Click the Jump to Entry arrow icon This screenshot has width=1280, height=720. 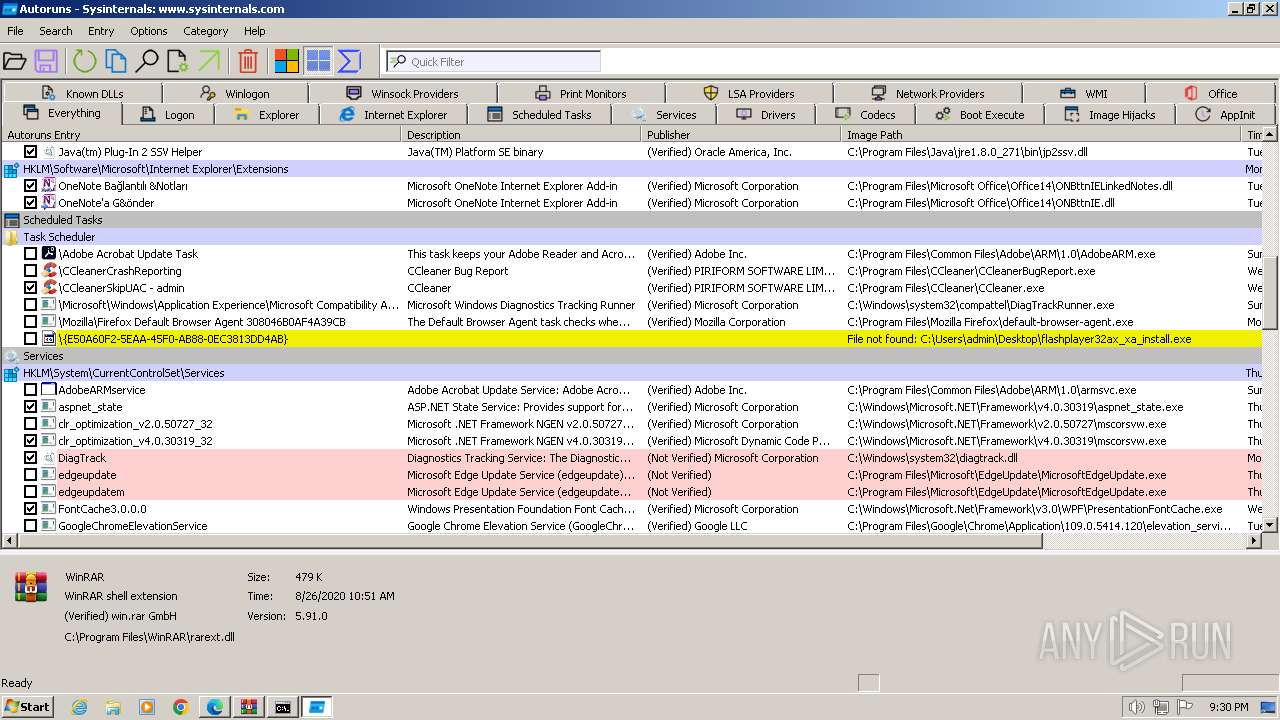(x=209, y=61)
